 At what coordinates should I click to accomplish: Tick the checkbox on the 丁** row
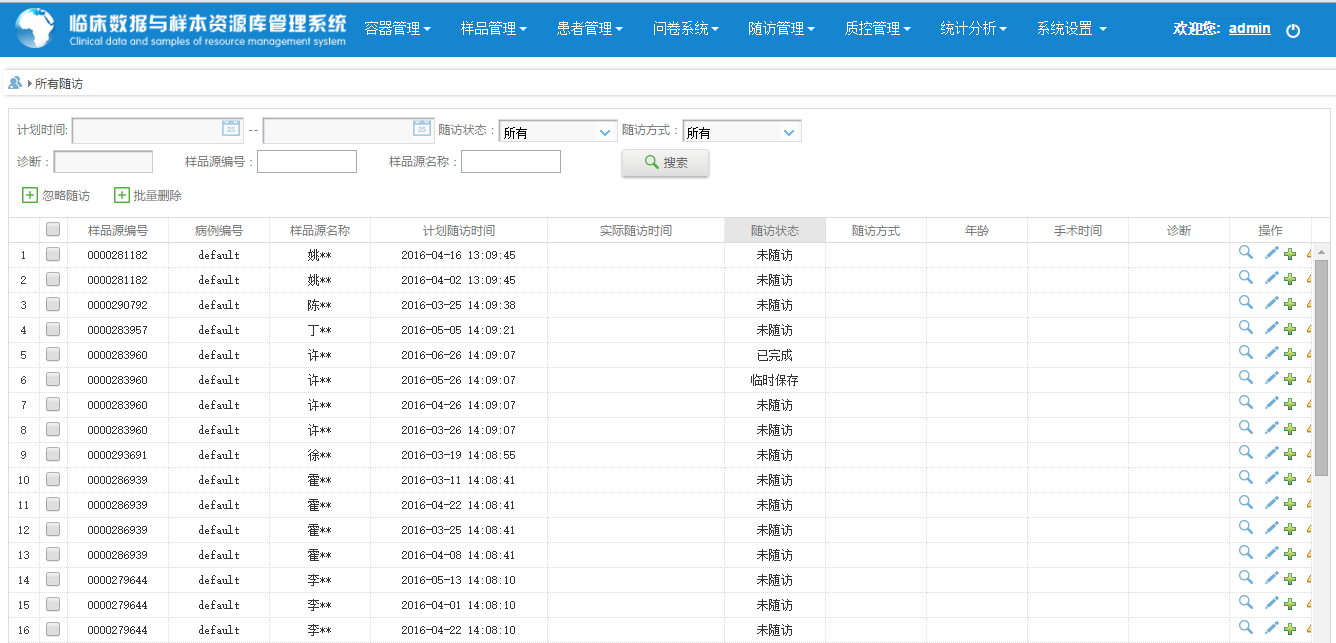(53, 329)
